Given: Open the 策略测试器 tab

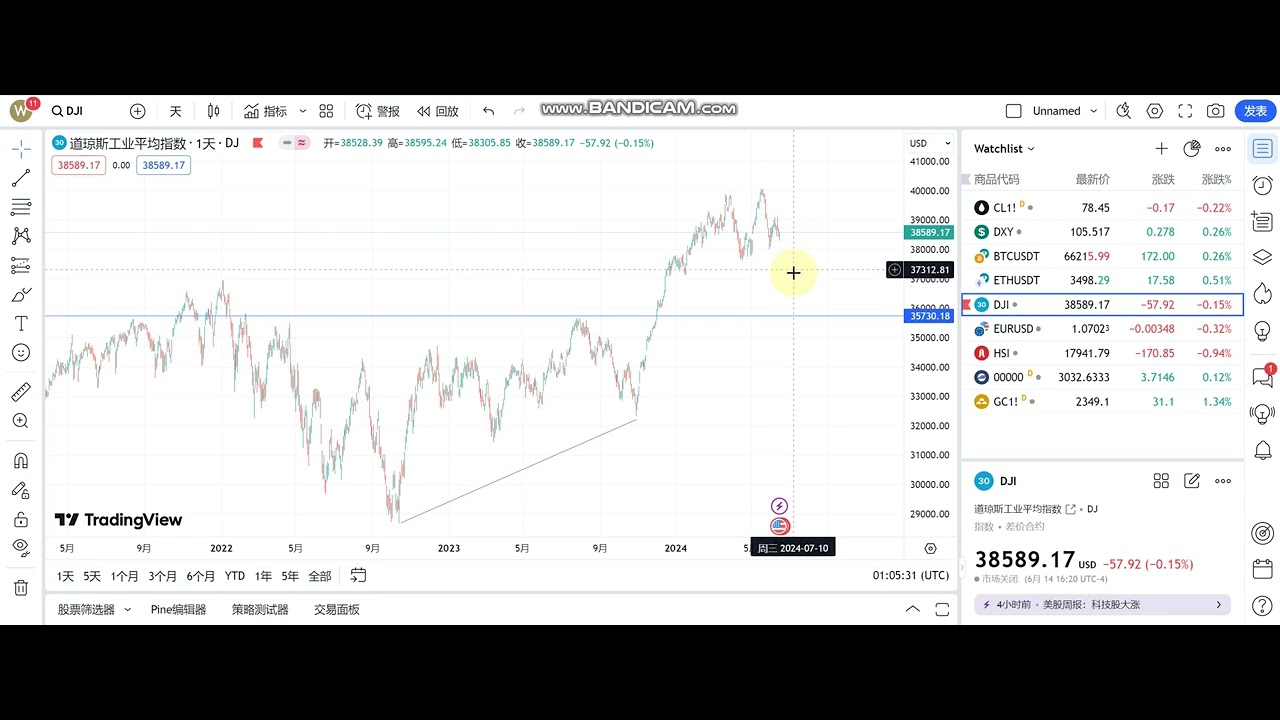Looking at the screenshot, I should click(x=260, y=609).
